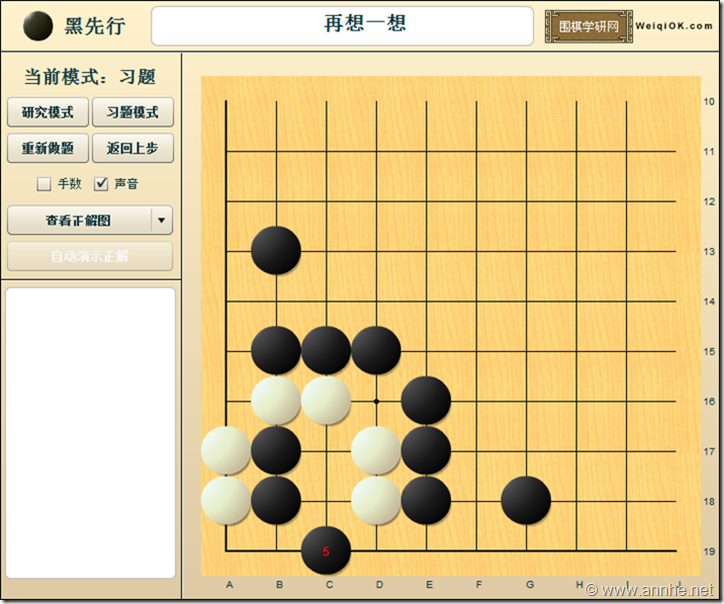Enable the 手数 move-number checkbox
Screen dimensions: 724x604
click(x=44, y=184)
